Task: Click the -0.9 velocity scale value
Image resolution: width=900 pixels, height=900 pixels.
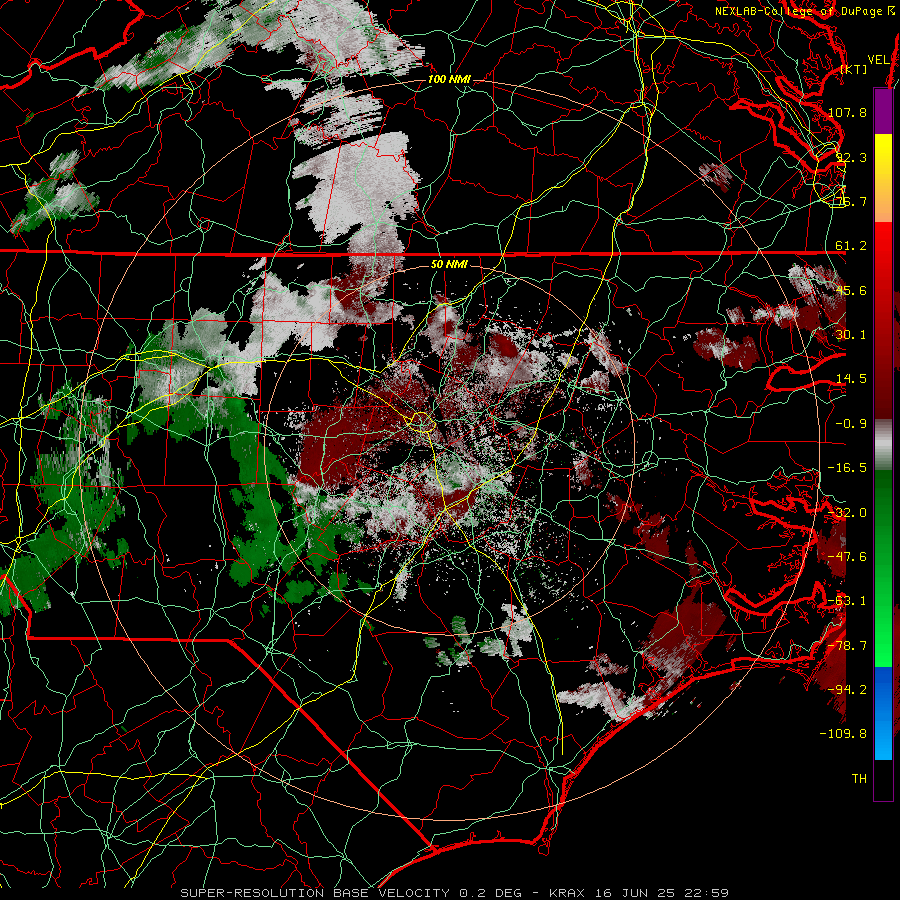Action: click(x=851, y=424)
